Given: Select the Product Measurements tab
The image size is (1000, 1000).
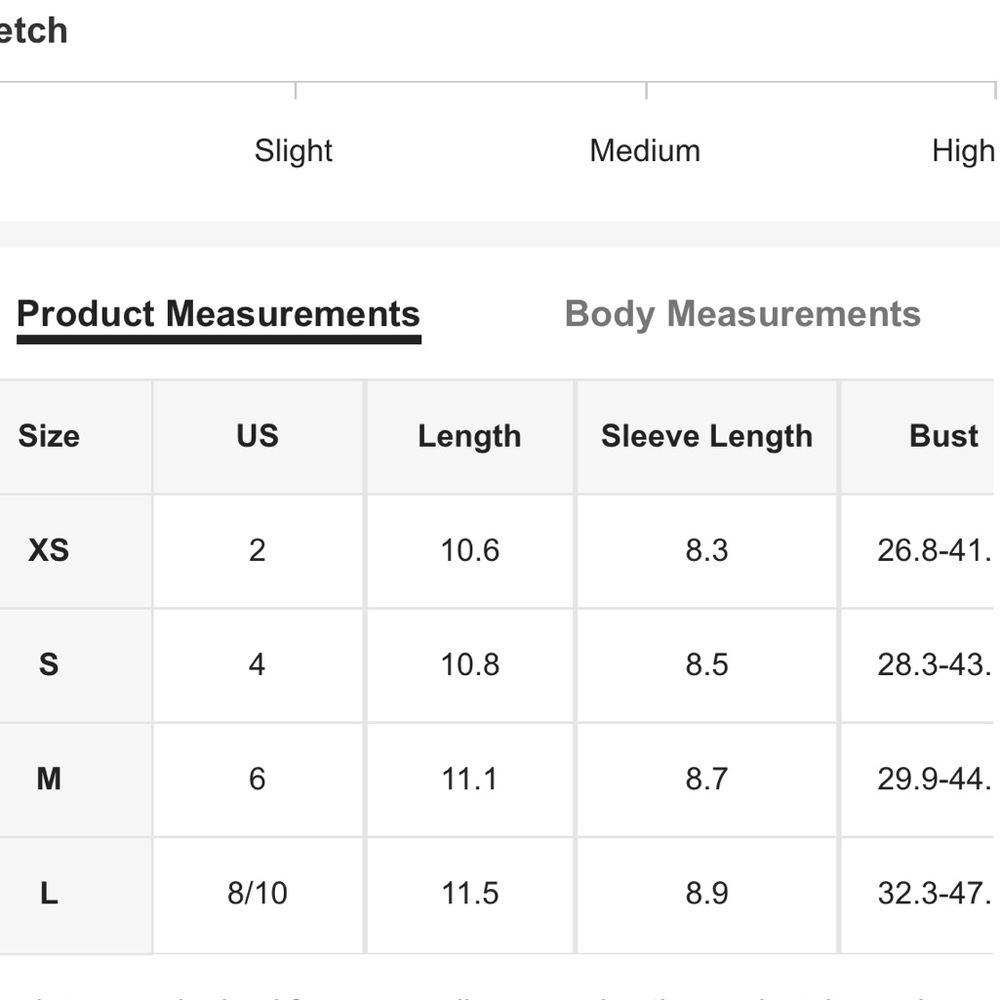Looking at the screenshot, I should [218, 314].
